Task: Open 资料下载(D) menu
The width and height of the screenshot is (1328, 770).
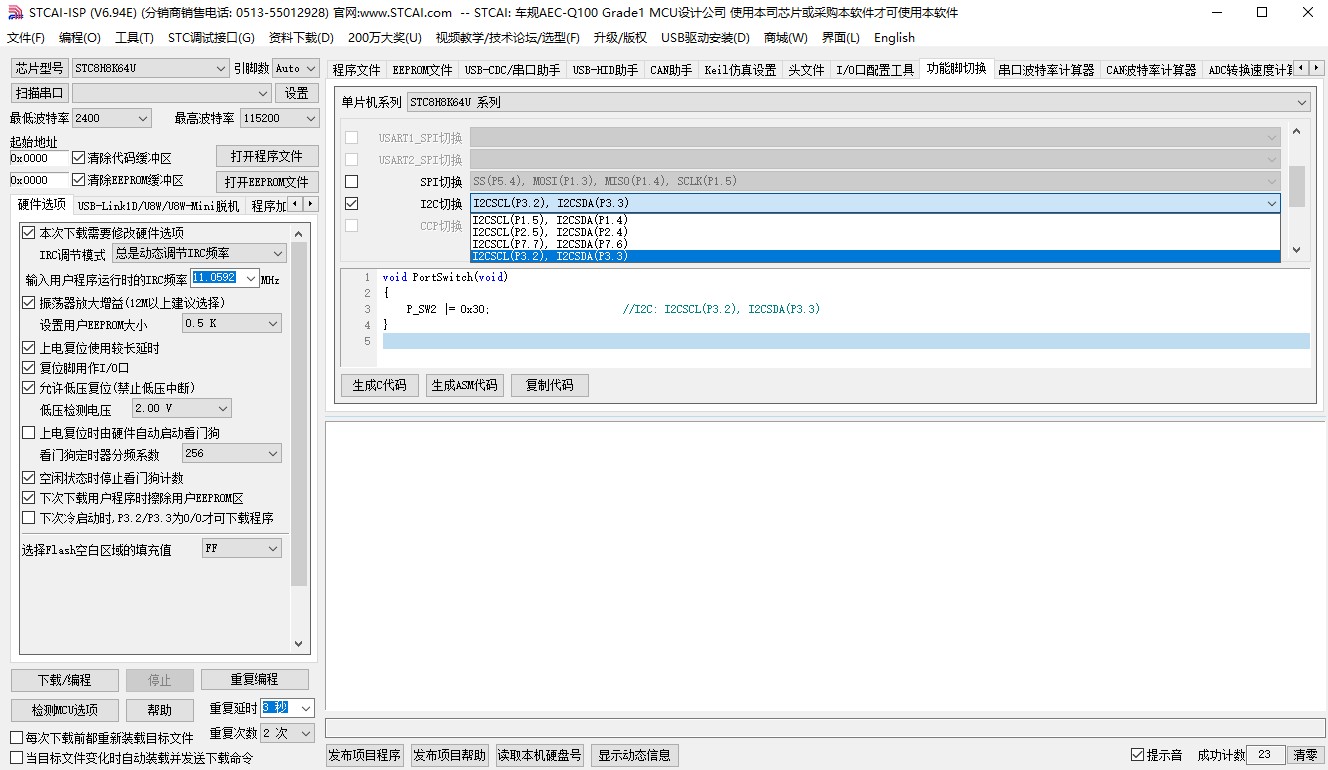Action: point(301,38)
